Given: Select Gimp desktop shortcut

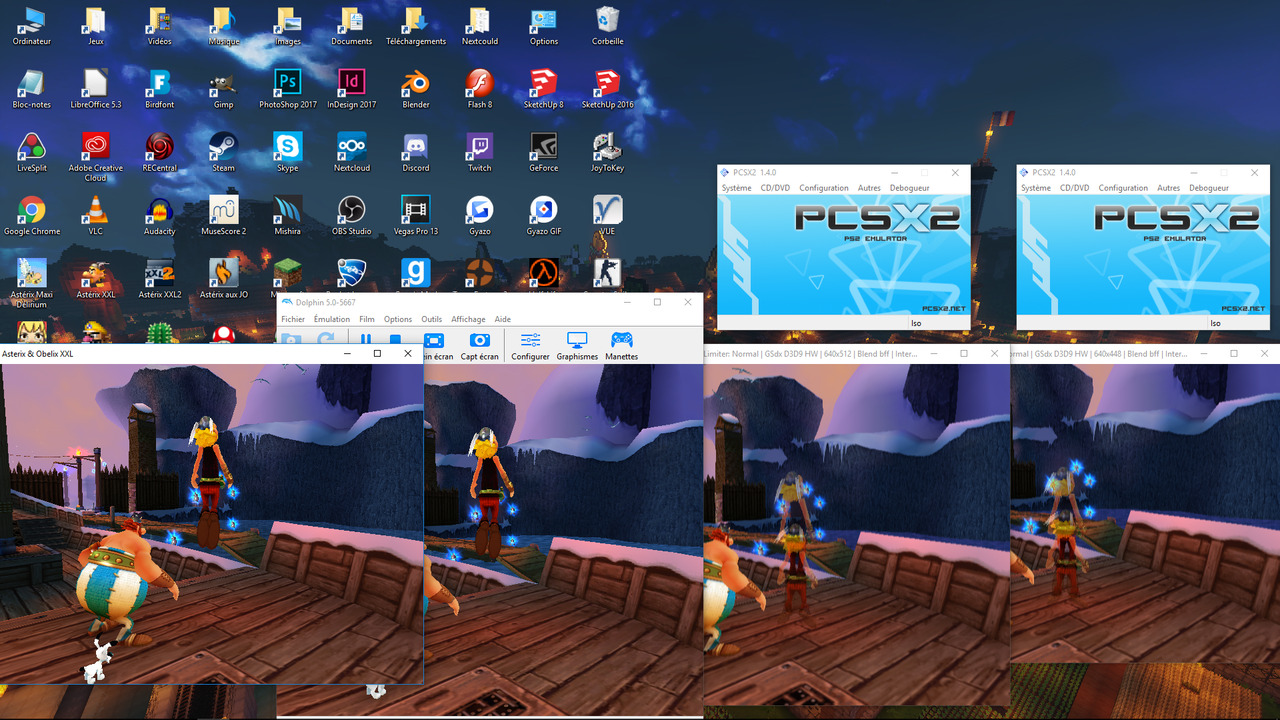Looking at the screenshot, I should [223, 89].
